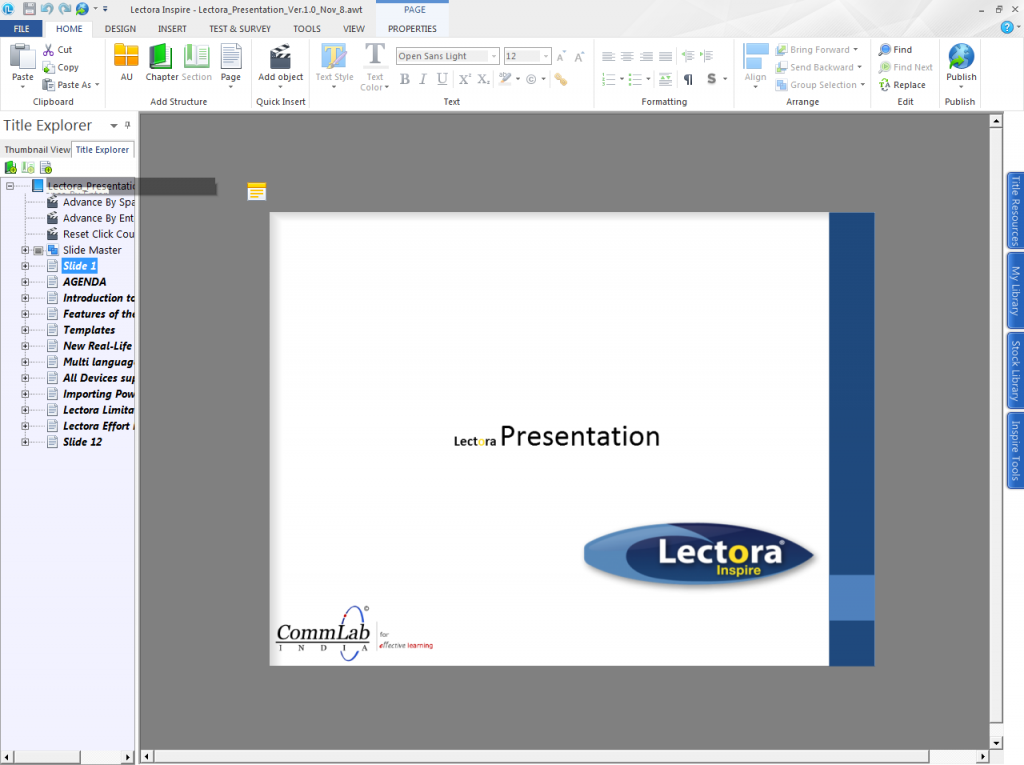
Task: Click the yellow note icon above the slide
Action: coord(257,191)
